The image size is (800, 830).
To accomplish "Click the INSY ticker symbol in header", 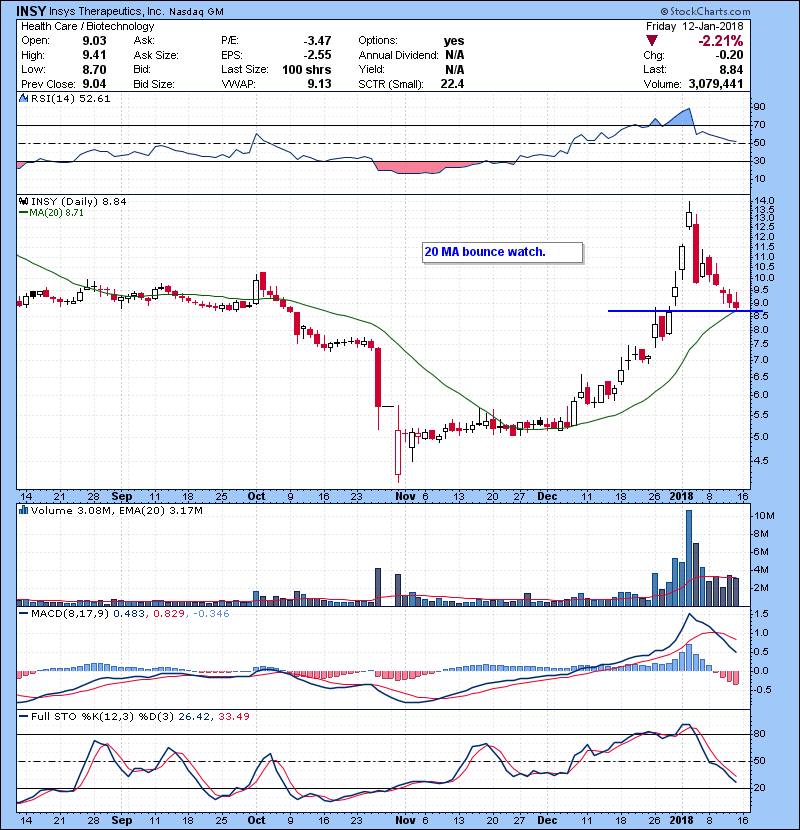I will [31, 11].
